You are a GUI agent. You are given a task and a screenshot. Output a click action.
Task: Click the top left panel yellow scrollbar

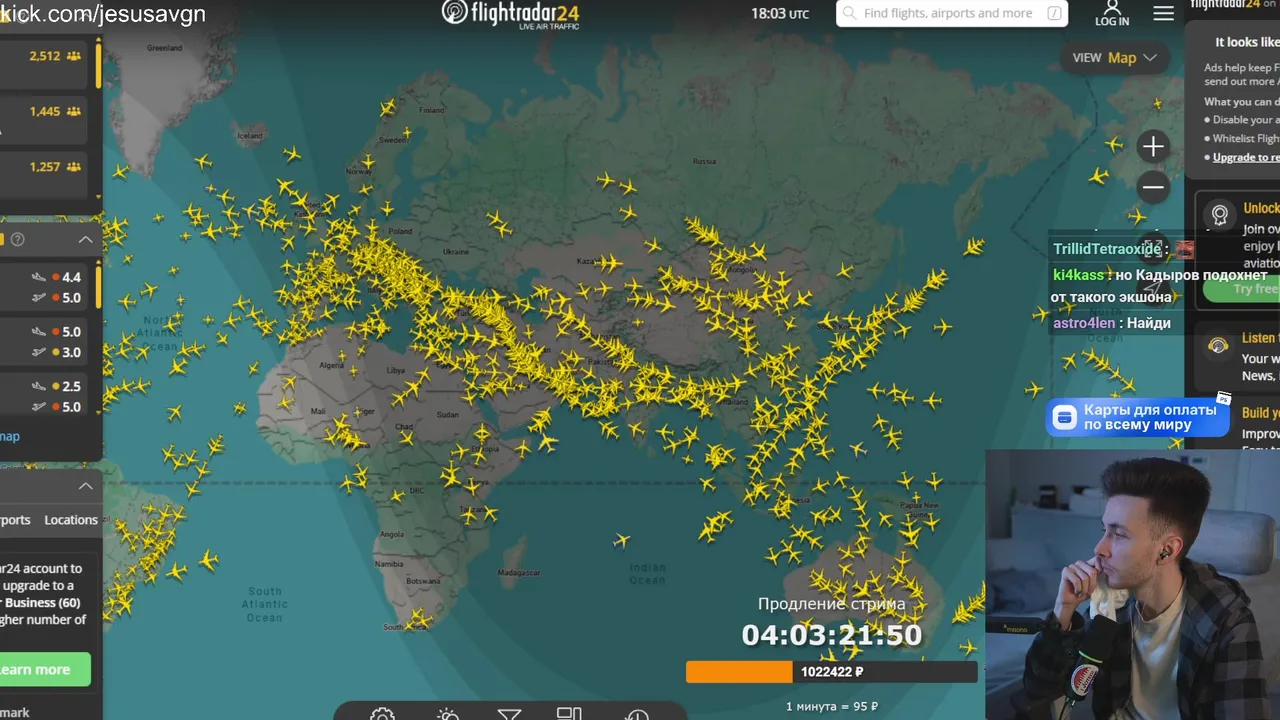tap(98, 64)
